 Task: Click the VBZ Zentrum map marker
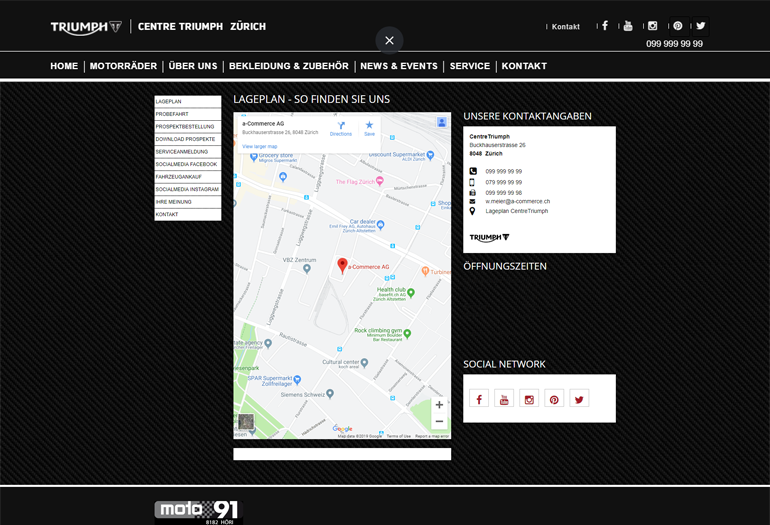point(307,269)
